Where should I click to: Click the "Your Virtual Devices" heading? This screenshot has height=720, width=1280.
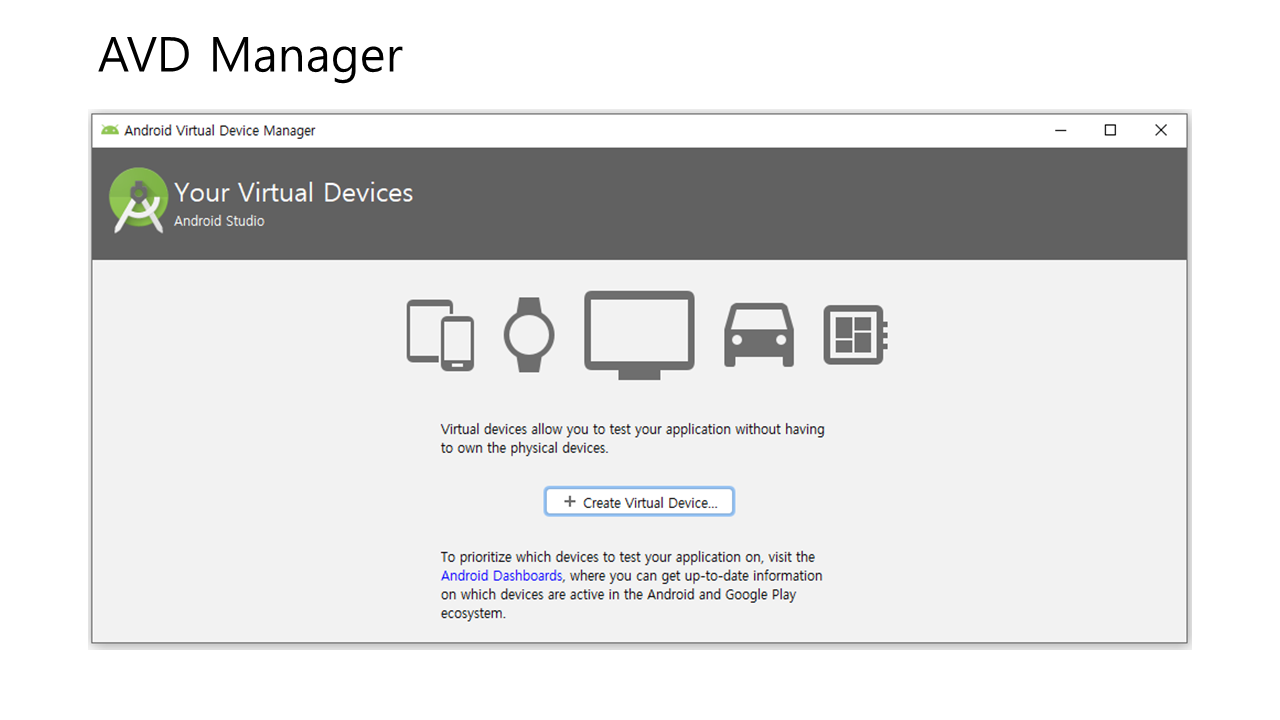(293, 193)
